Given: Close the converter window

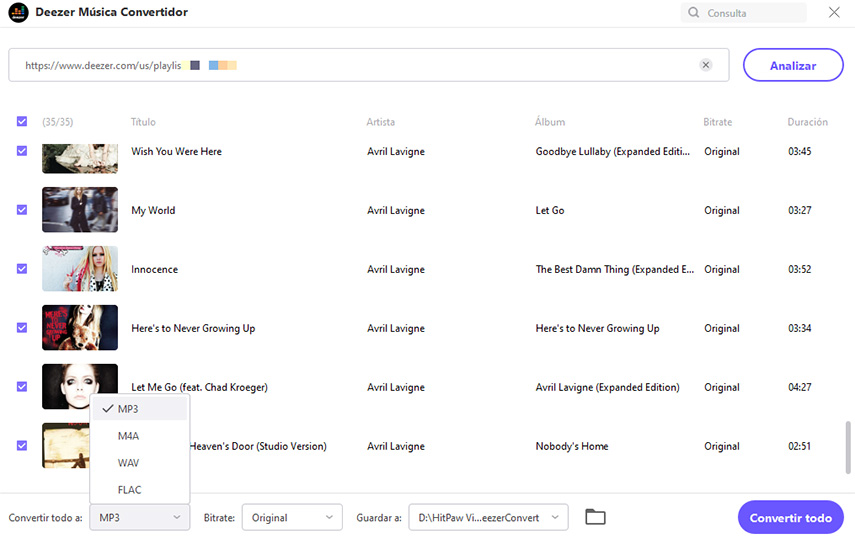Looking at the screenshot, I should [834, 12].
